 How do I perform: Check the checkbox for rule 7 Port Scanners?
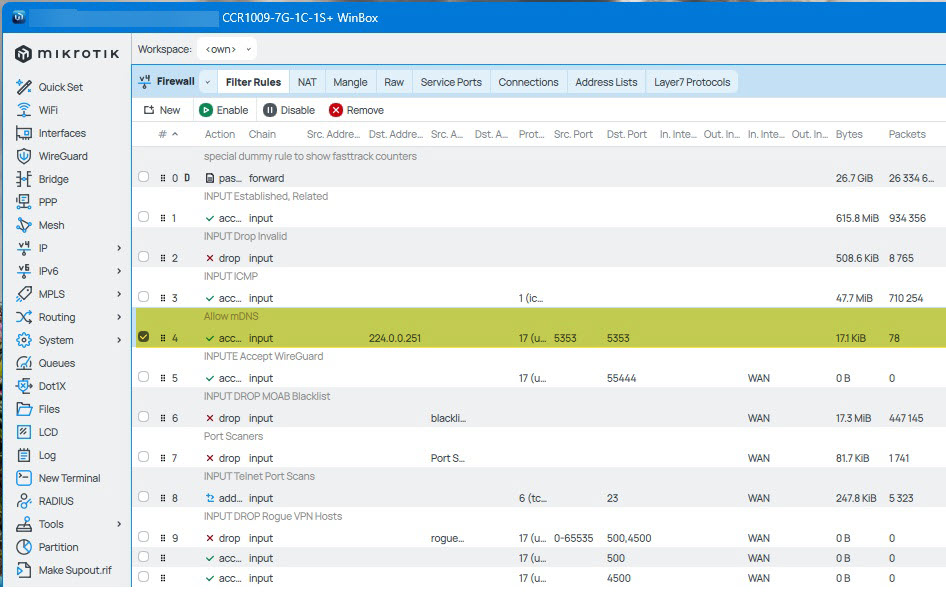point(144,457)
